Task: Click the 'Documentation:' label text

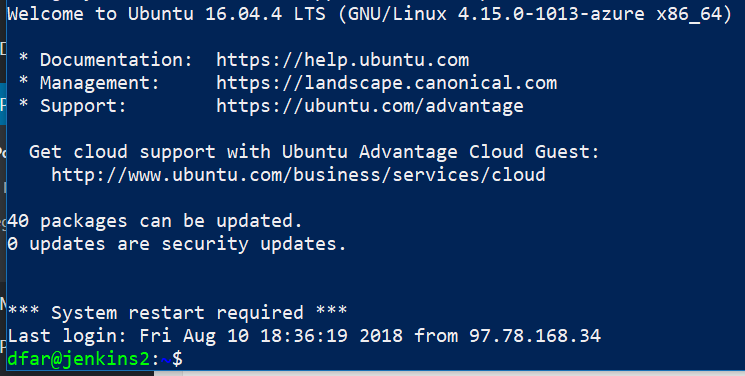Action: (x=116, y=60)
